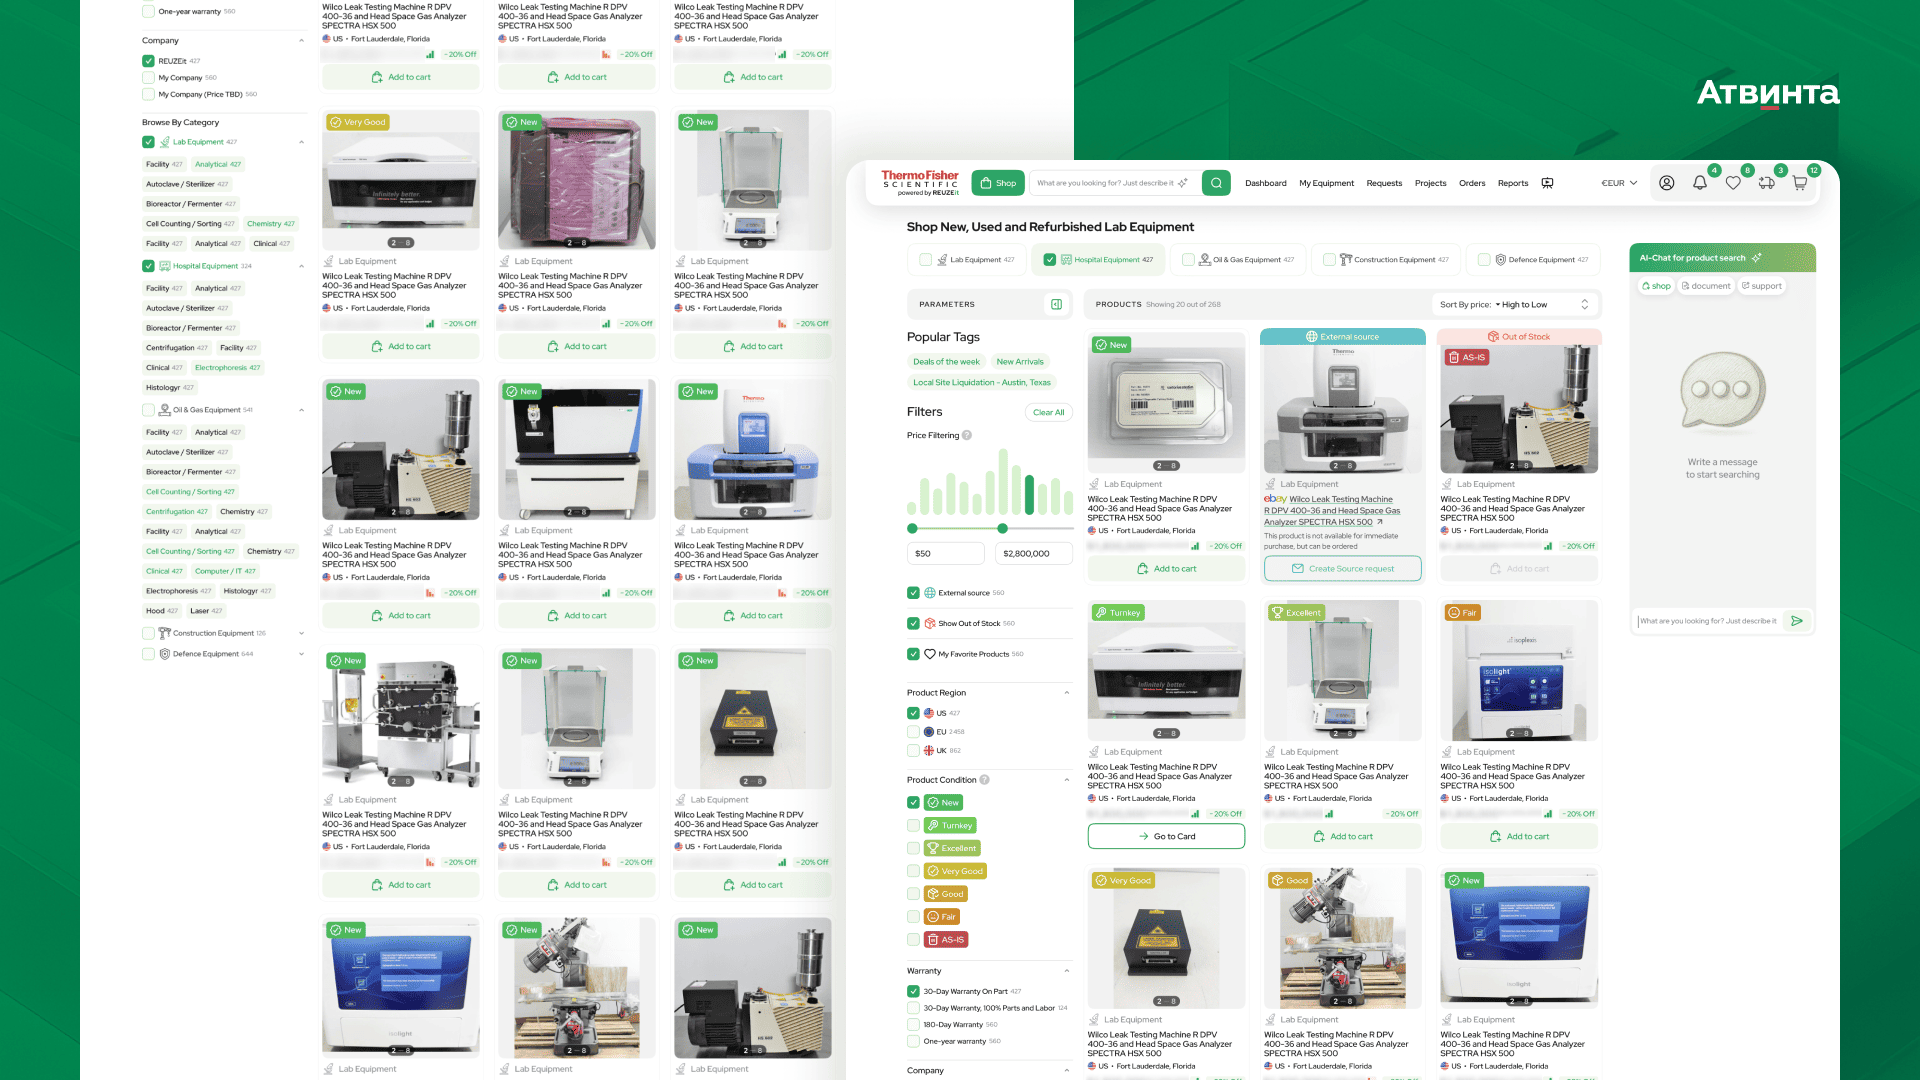
Task: Uncheck the Hospital Equipment category chip checkbox
Action: pos(1049,260)
